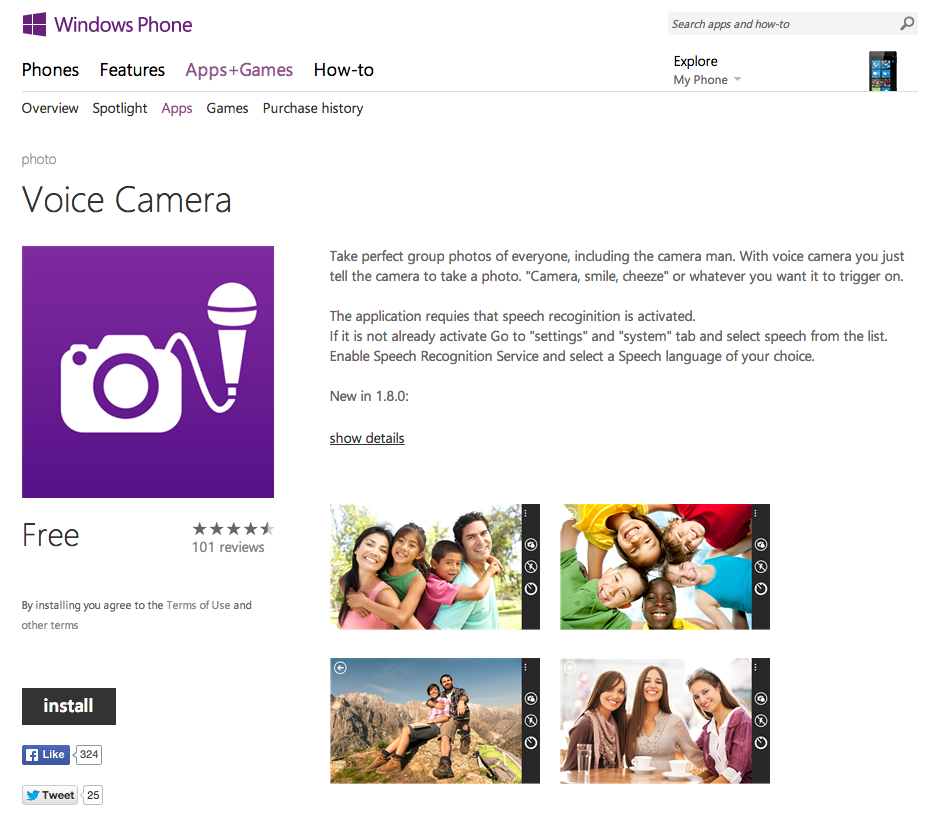
Task: Click flash icon on children circle screenshot
Action: pyautogui.click(x=761, y=567)
